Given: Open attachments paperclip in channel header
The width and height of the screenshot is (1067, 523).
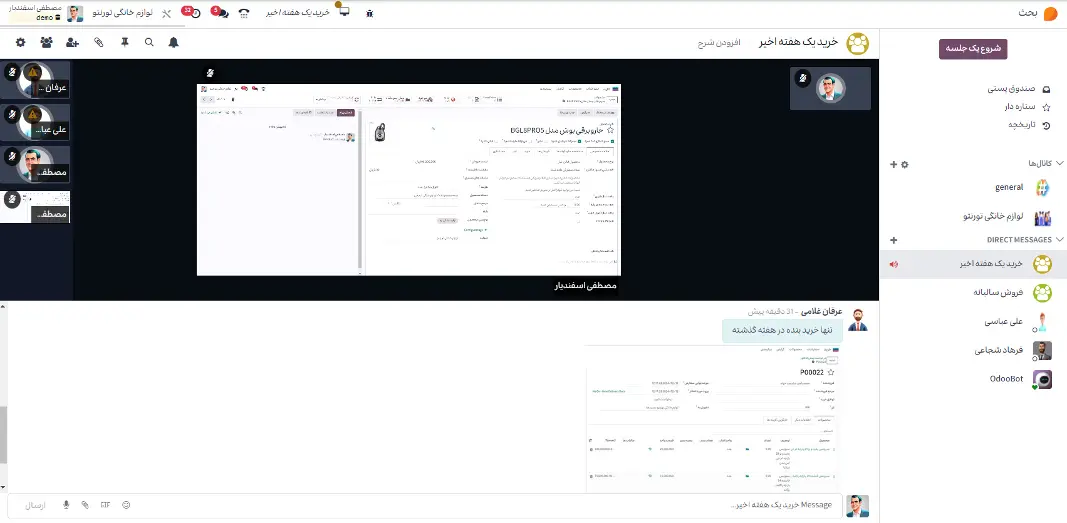Looking at the screenshot, I should (x=99, y=43).
